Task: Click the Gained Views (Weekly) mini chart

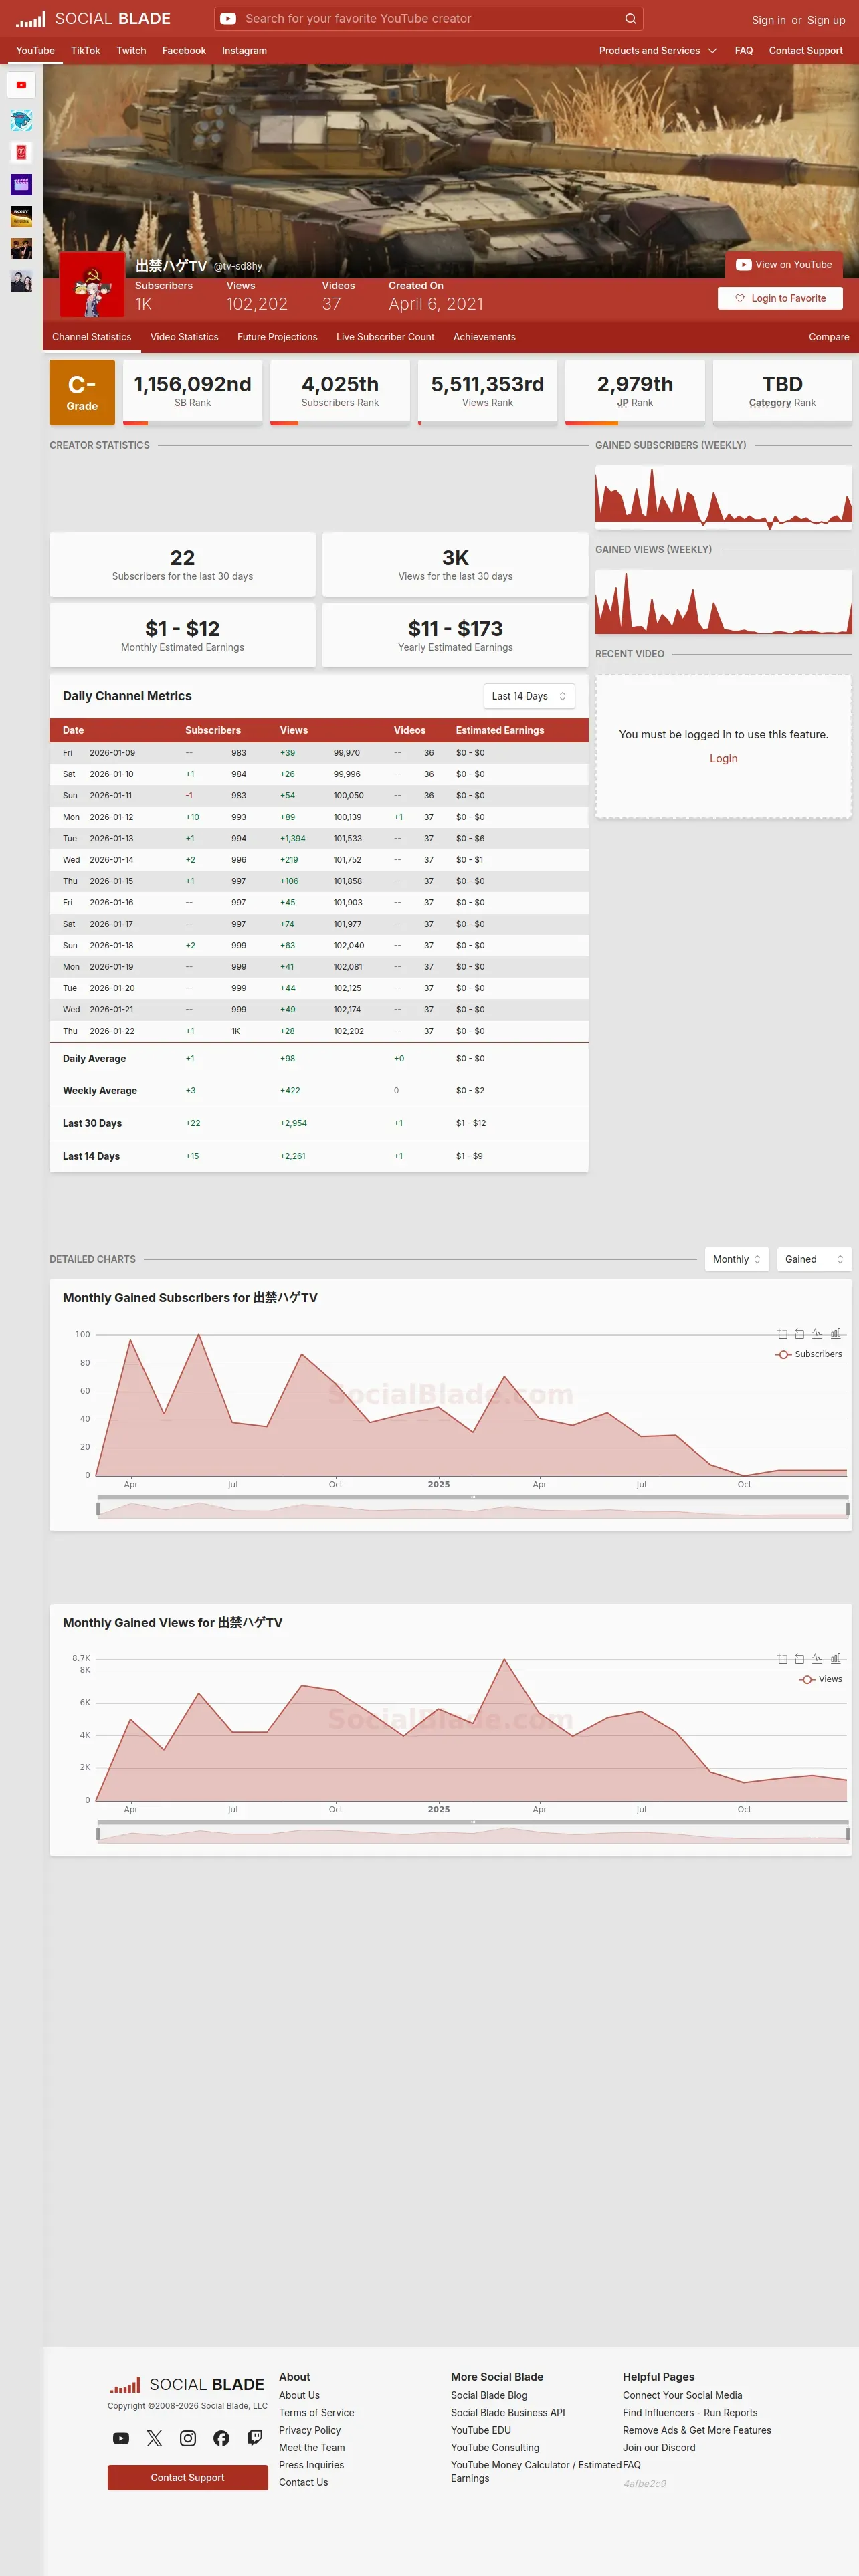Action: point(724,602)
